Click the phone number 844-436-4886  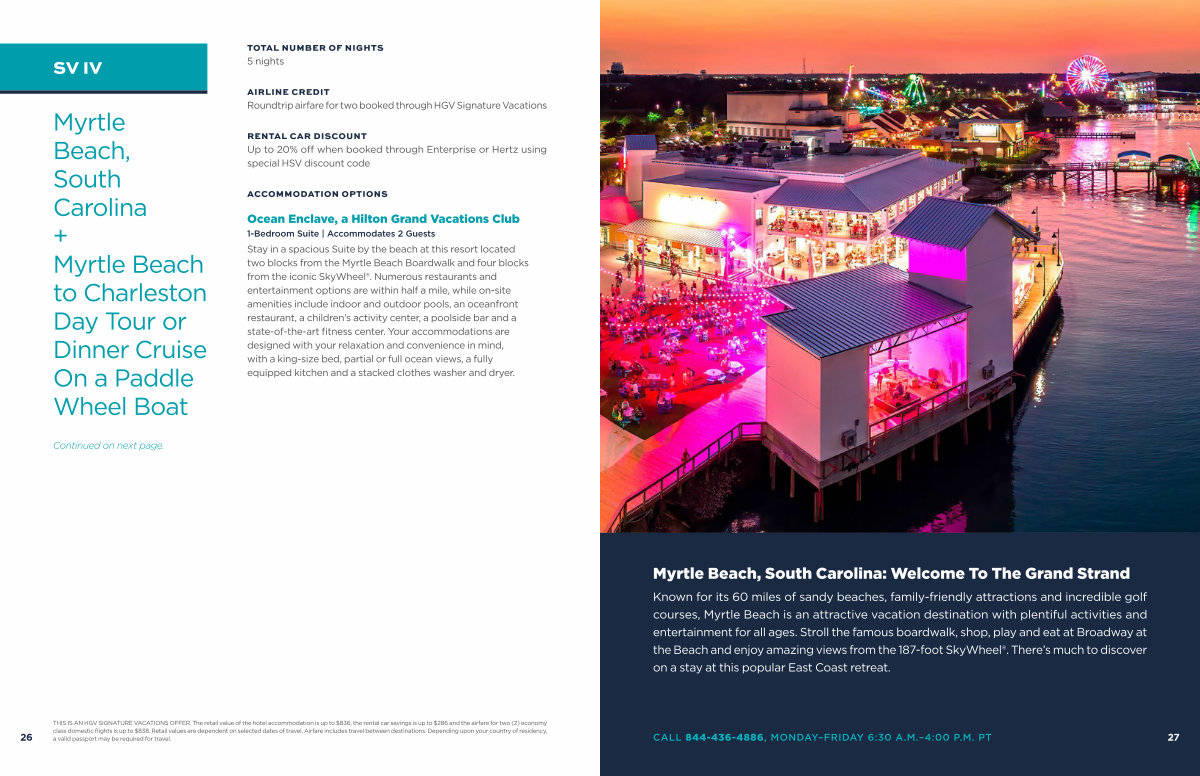[723, 737]
